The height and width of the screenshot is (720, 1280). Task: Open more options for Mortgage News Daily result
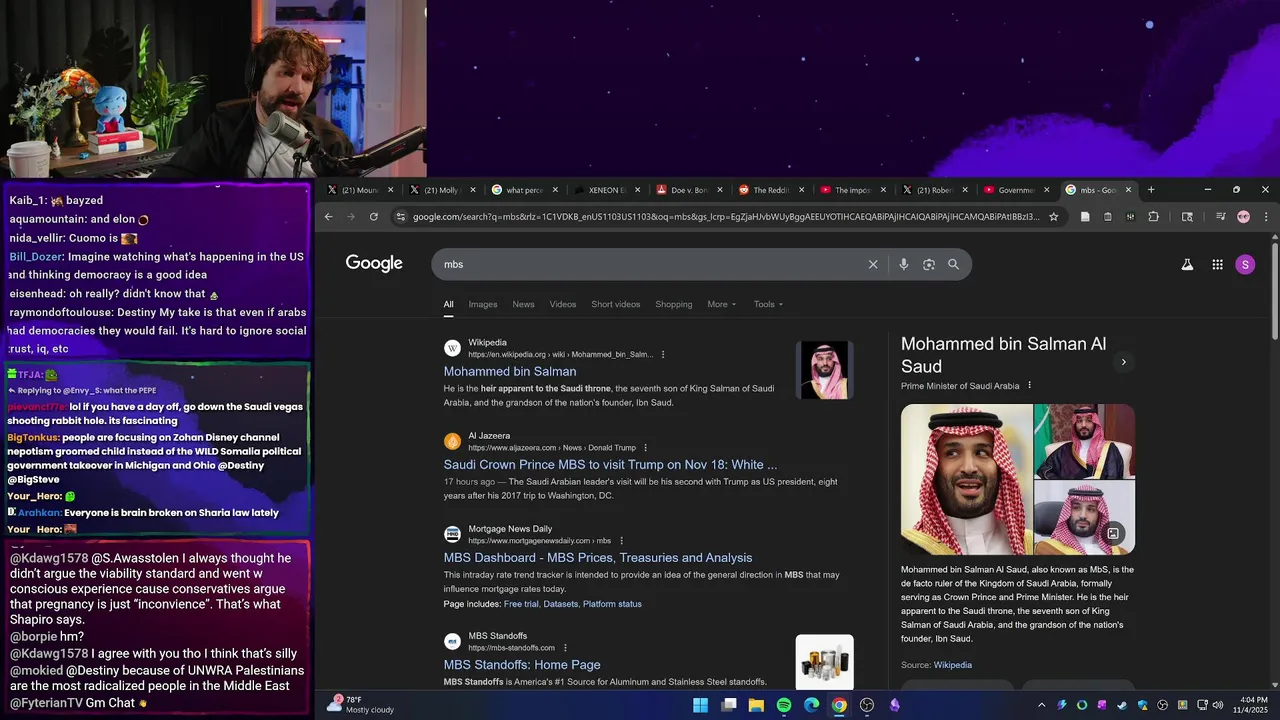pyautogui.click(x=621, y=541)
